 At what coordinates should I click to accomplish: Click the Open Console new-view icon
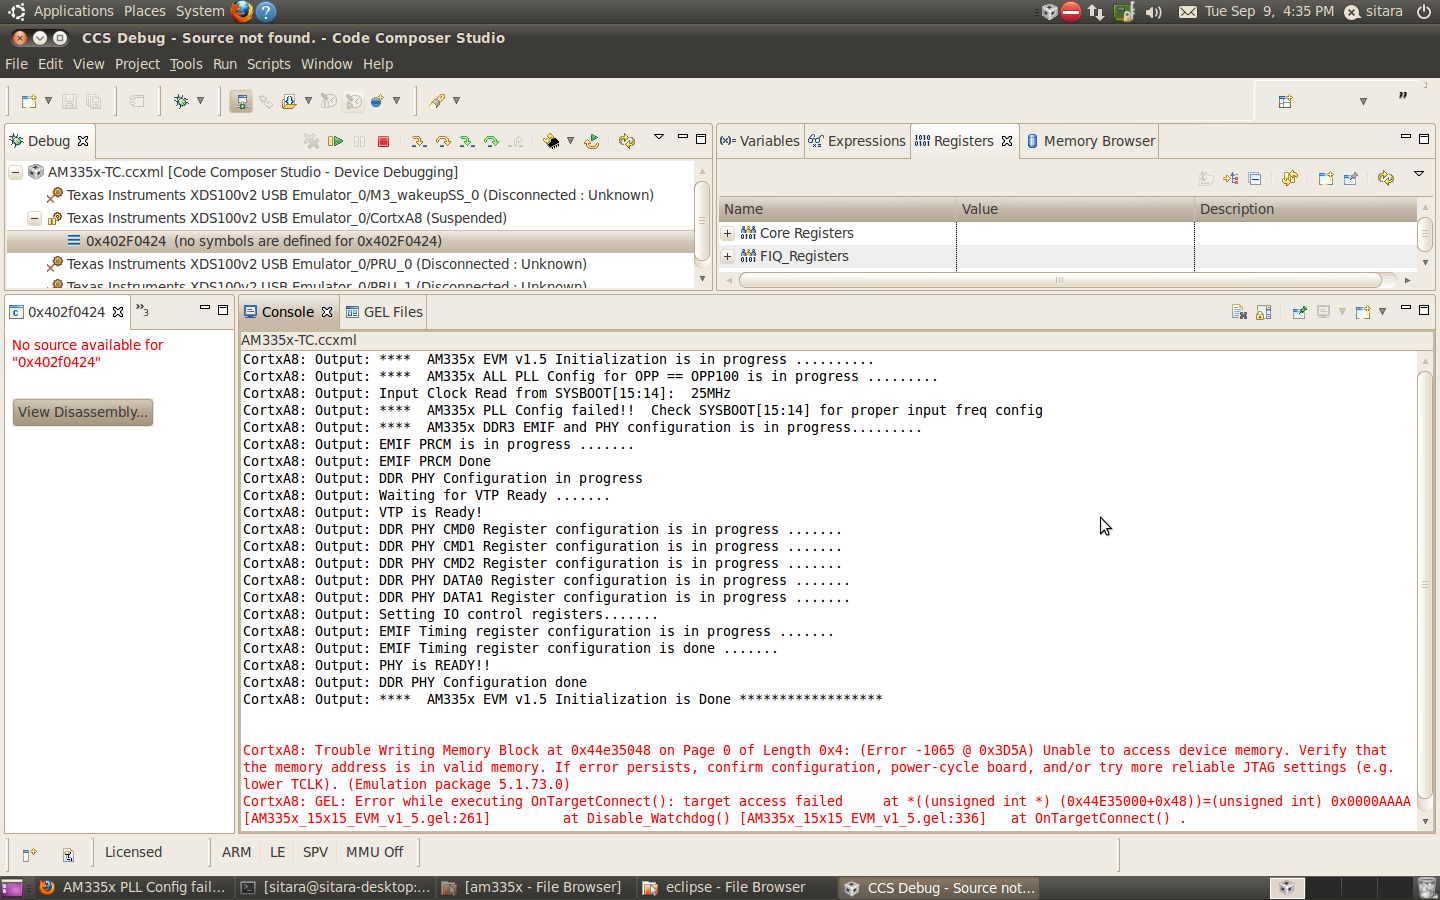click(x=1362, y=312)
